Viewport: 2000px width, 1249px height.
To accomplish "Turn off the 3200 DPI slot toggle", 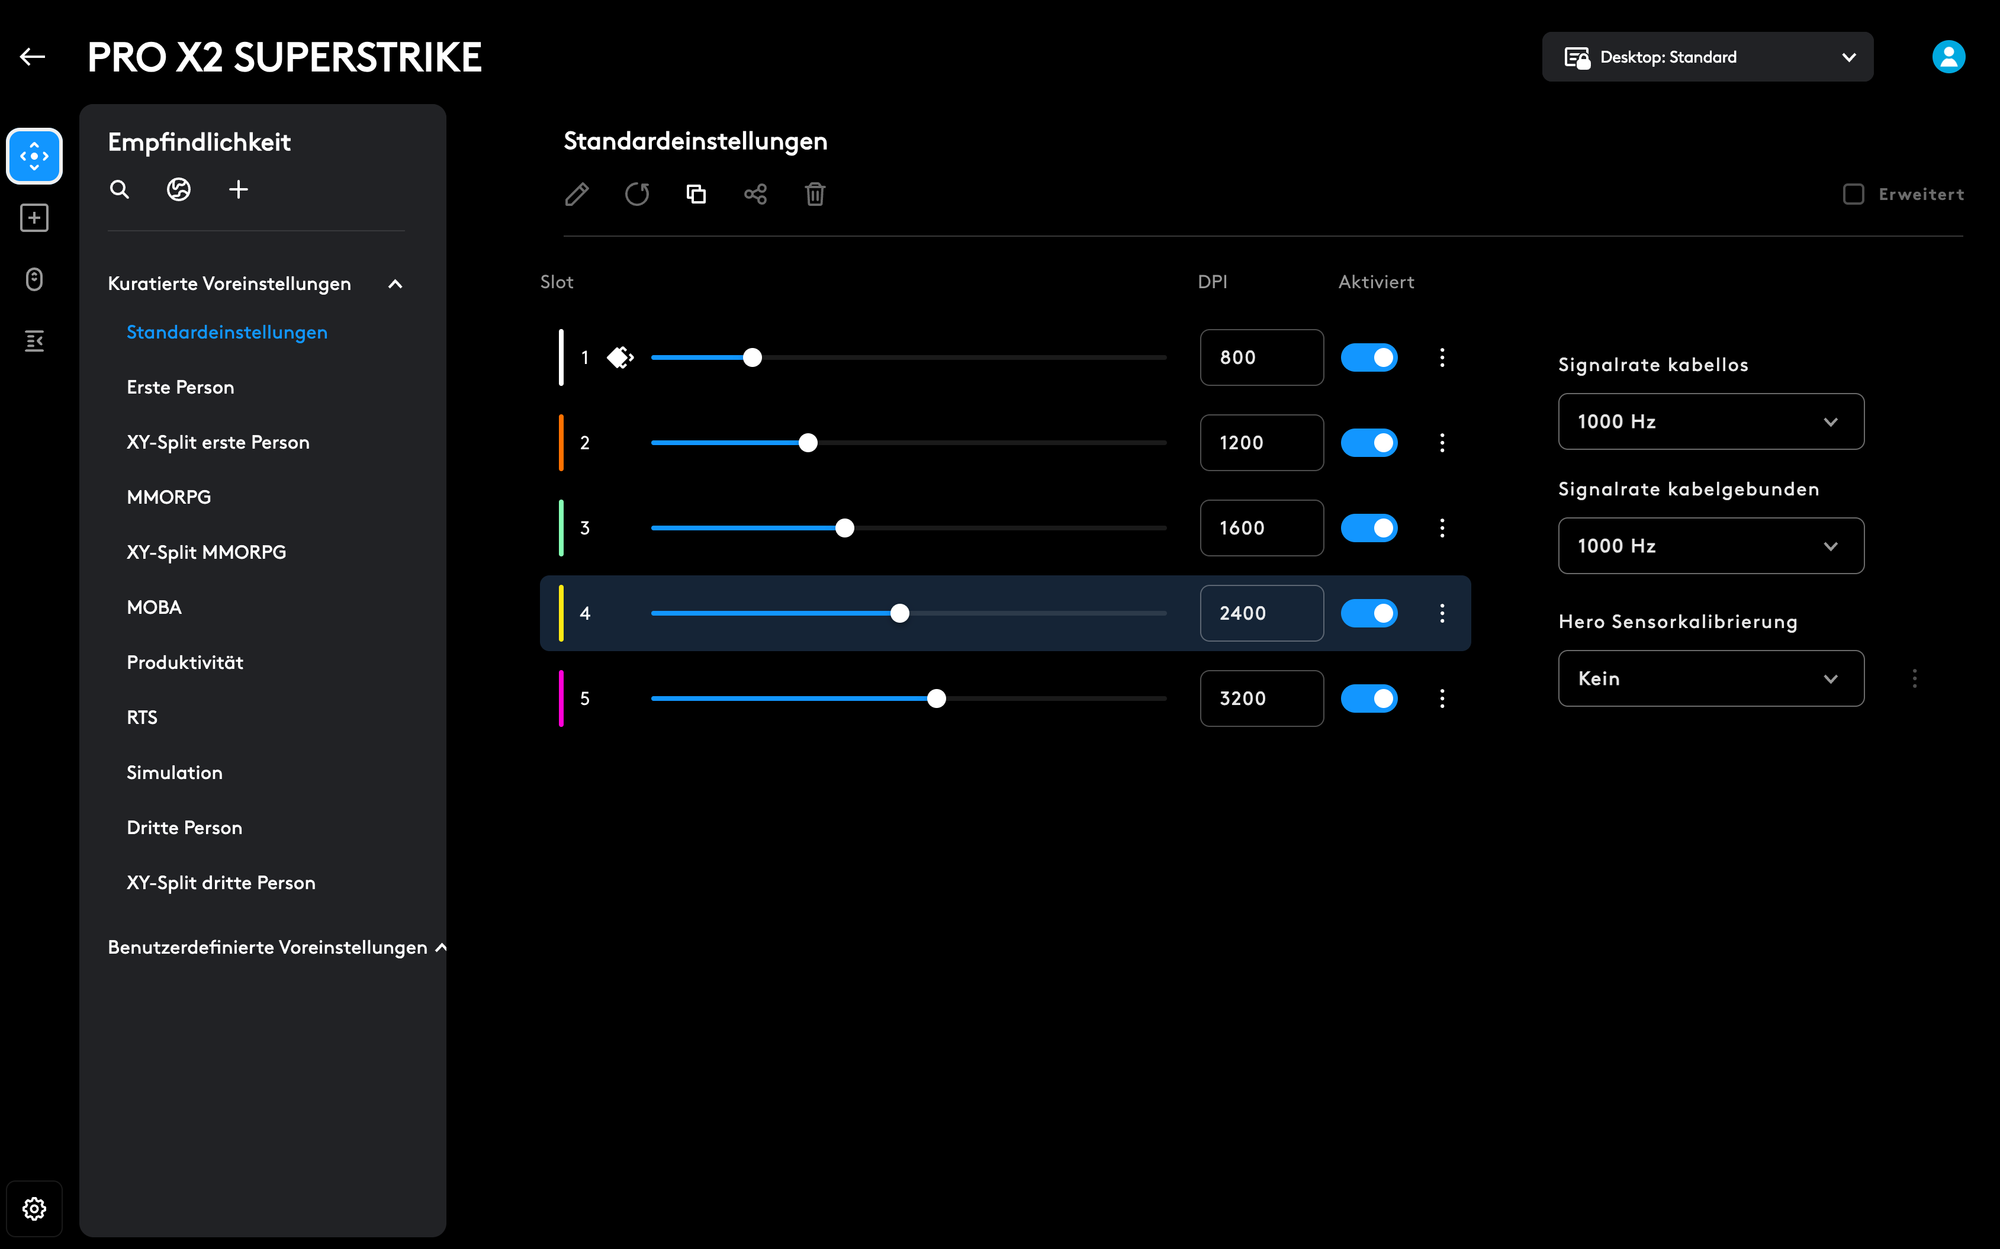I will pyautogui.click(x=1368, y=698).
